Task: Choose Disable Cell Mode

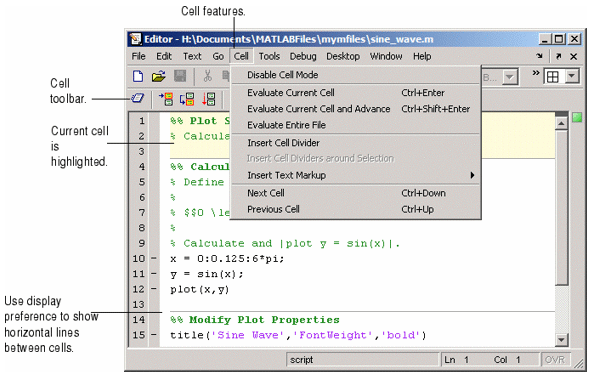Action: 356,75
